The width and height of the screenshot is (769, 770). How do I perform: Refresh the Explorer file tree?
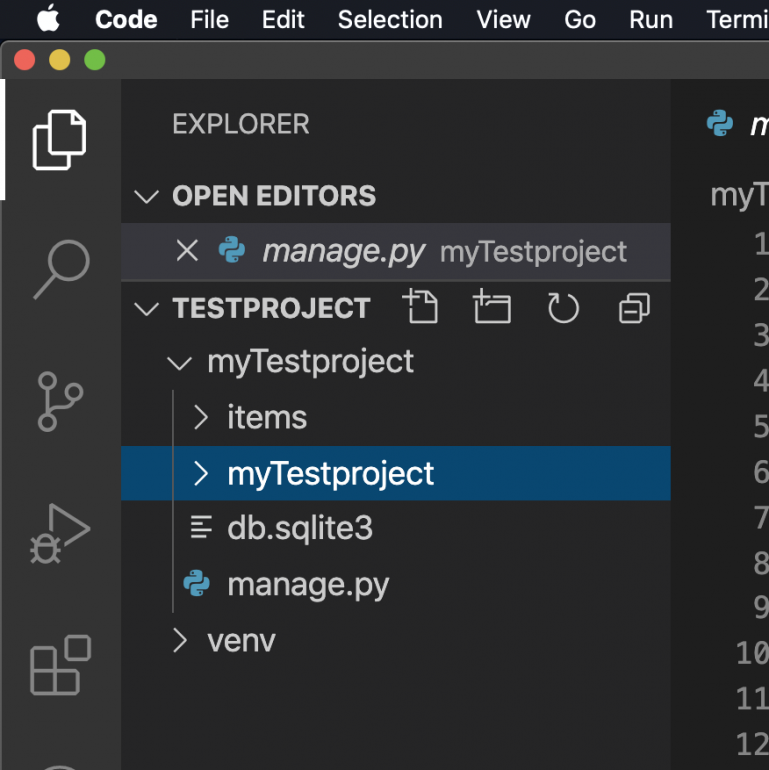(x=563, y=308)
